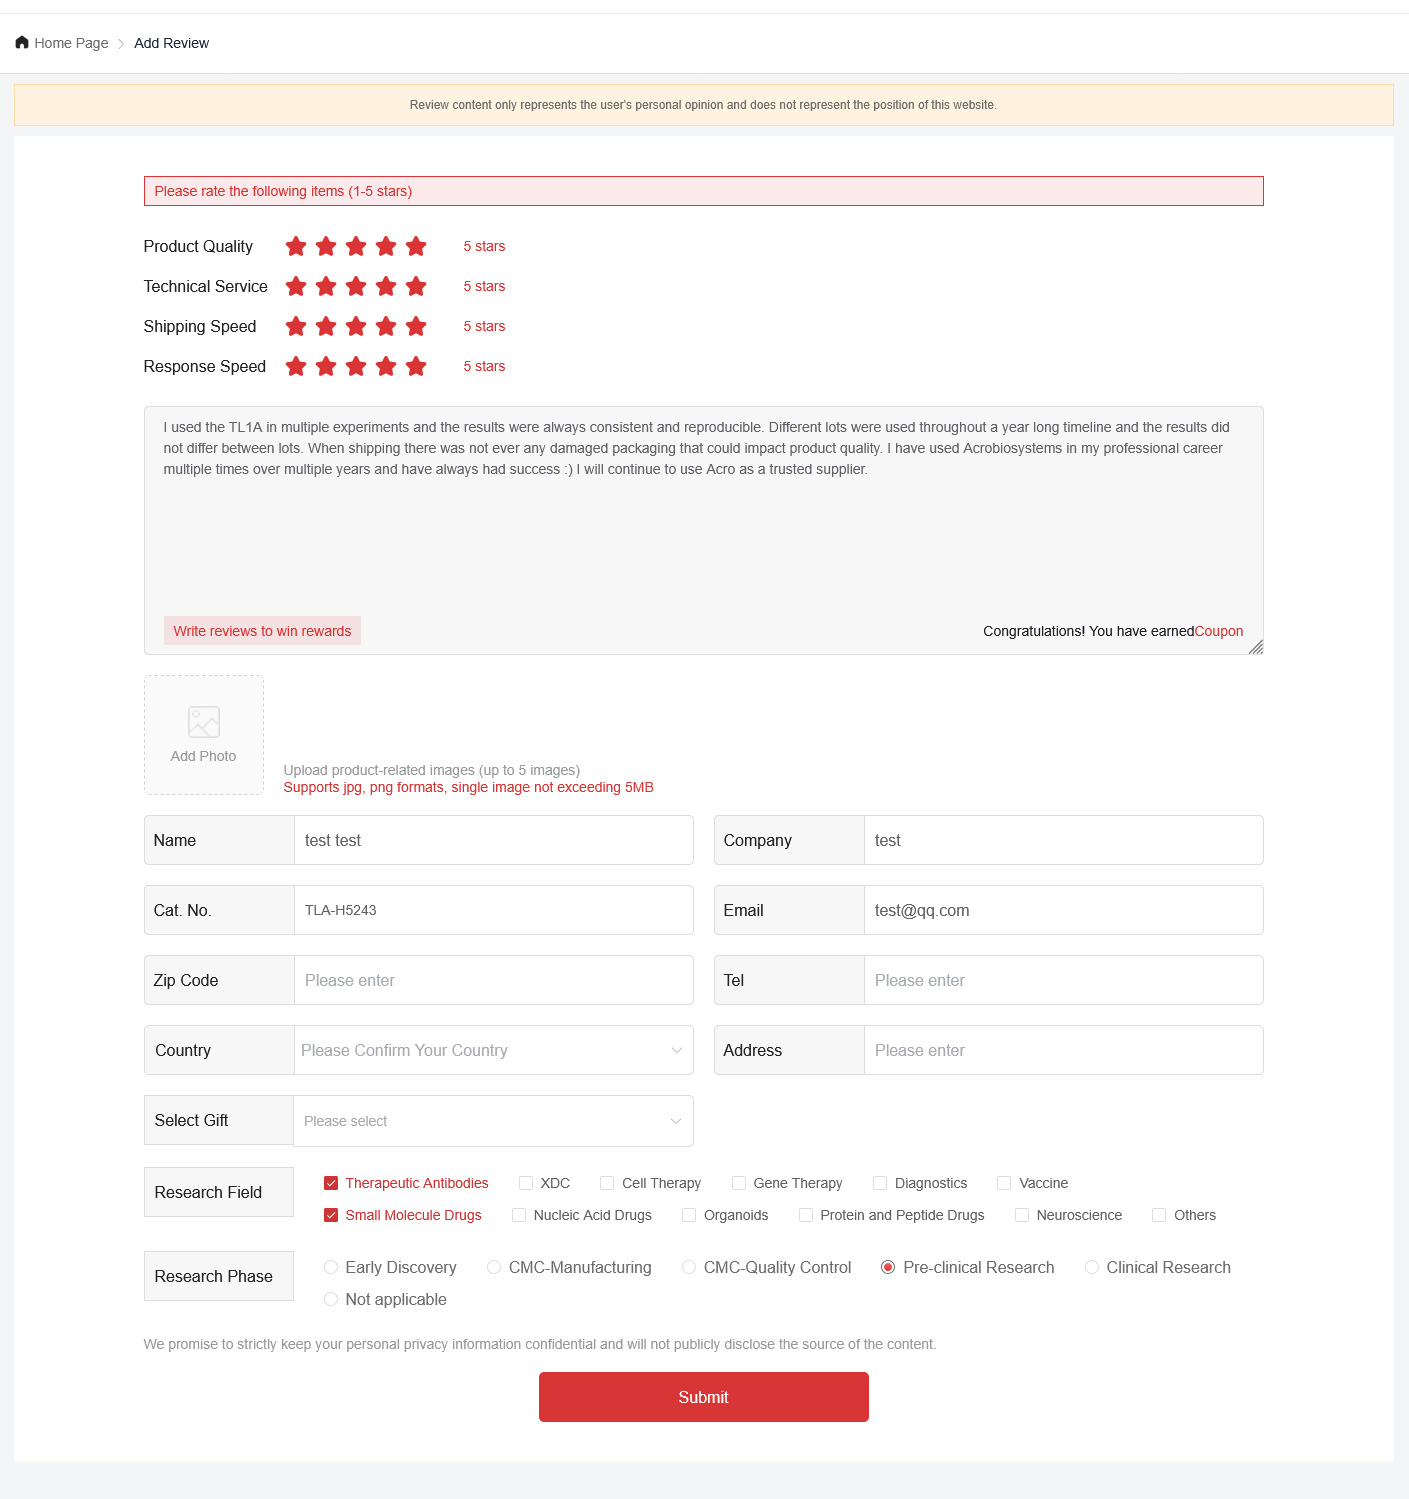Set Response Speed to two stars
The image size is (1409, 1499).
tap(326, 366)
